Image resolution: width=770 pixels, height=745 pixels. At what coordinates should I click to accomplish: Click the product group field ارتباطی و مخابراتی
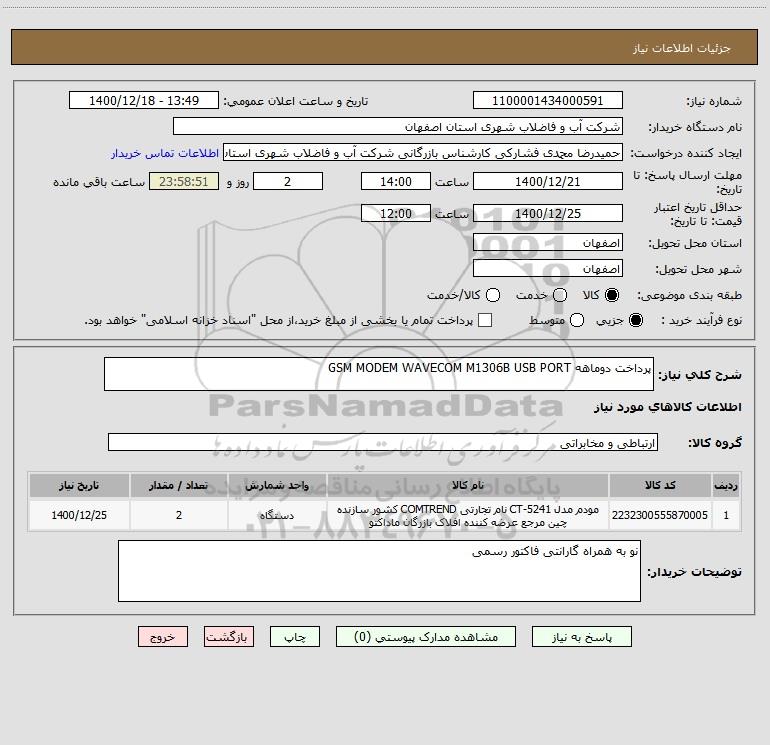[383, 442]
